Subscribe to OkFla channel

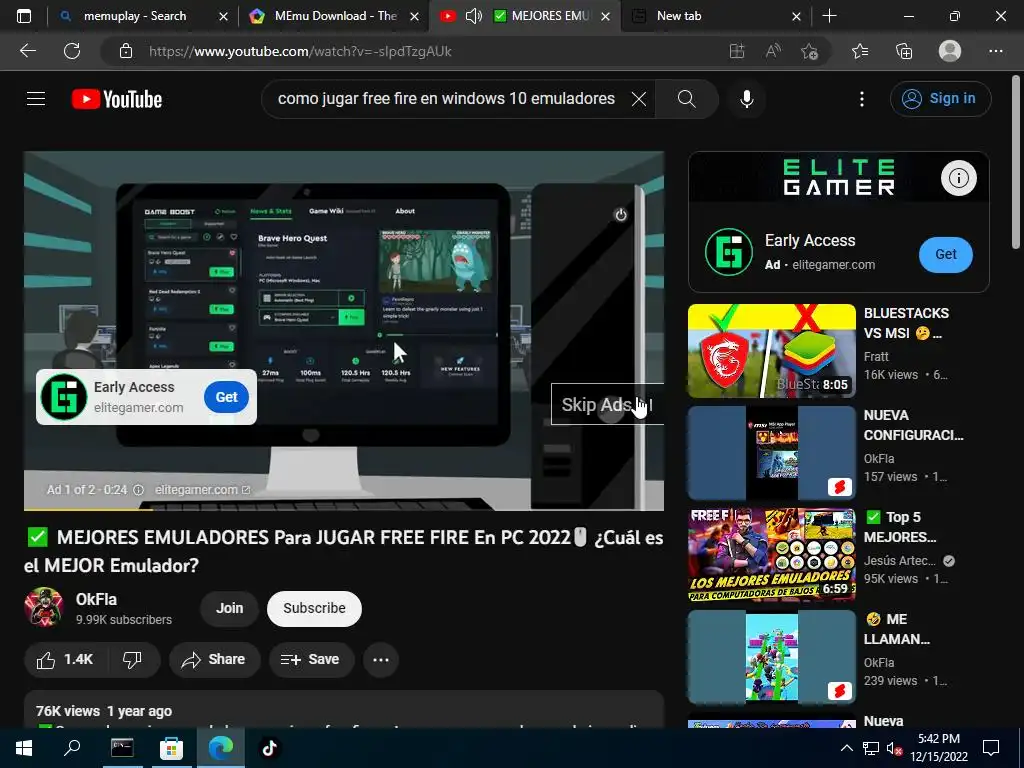point(314,608)
